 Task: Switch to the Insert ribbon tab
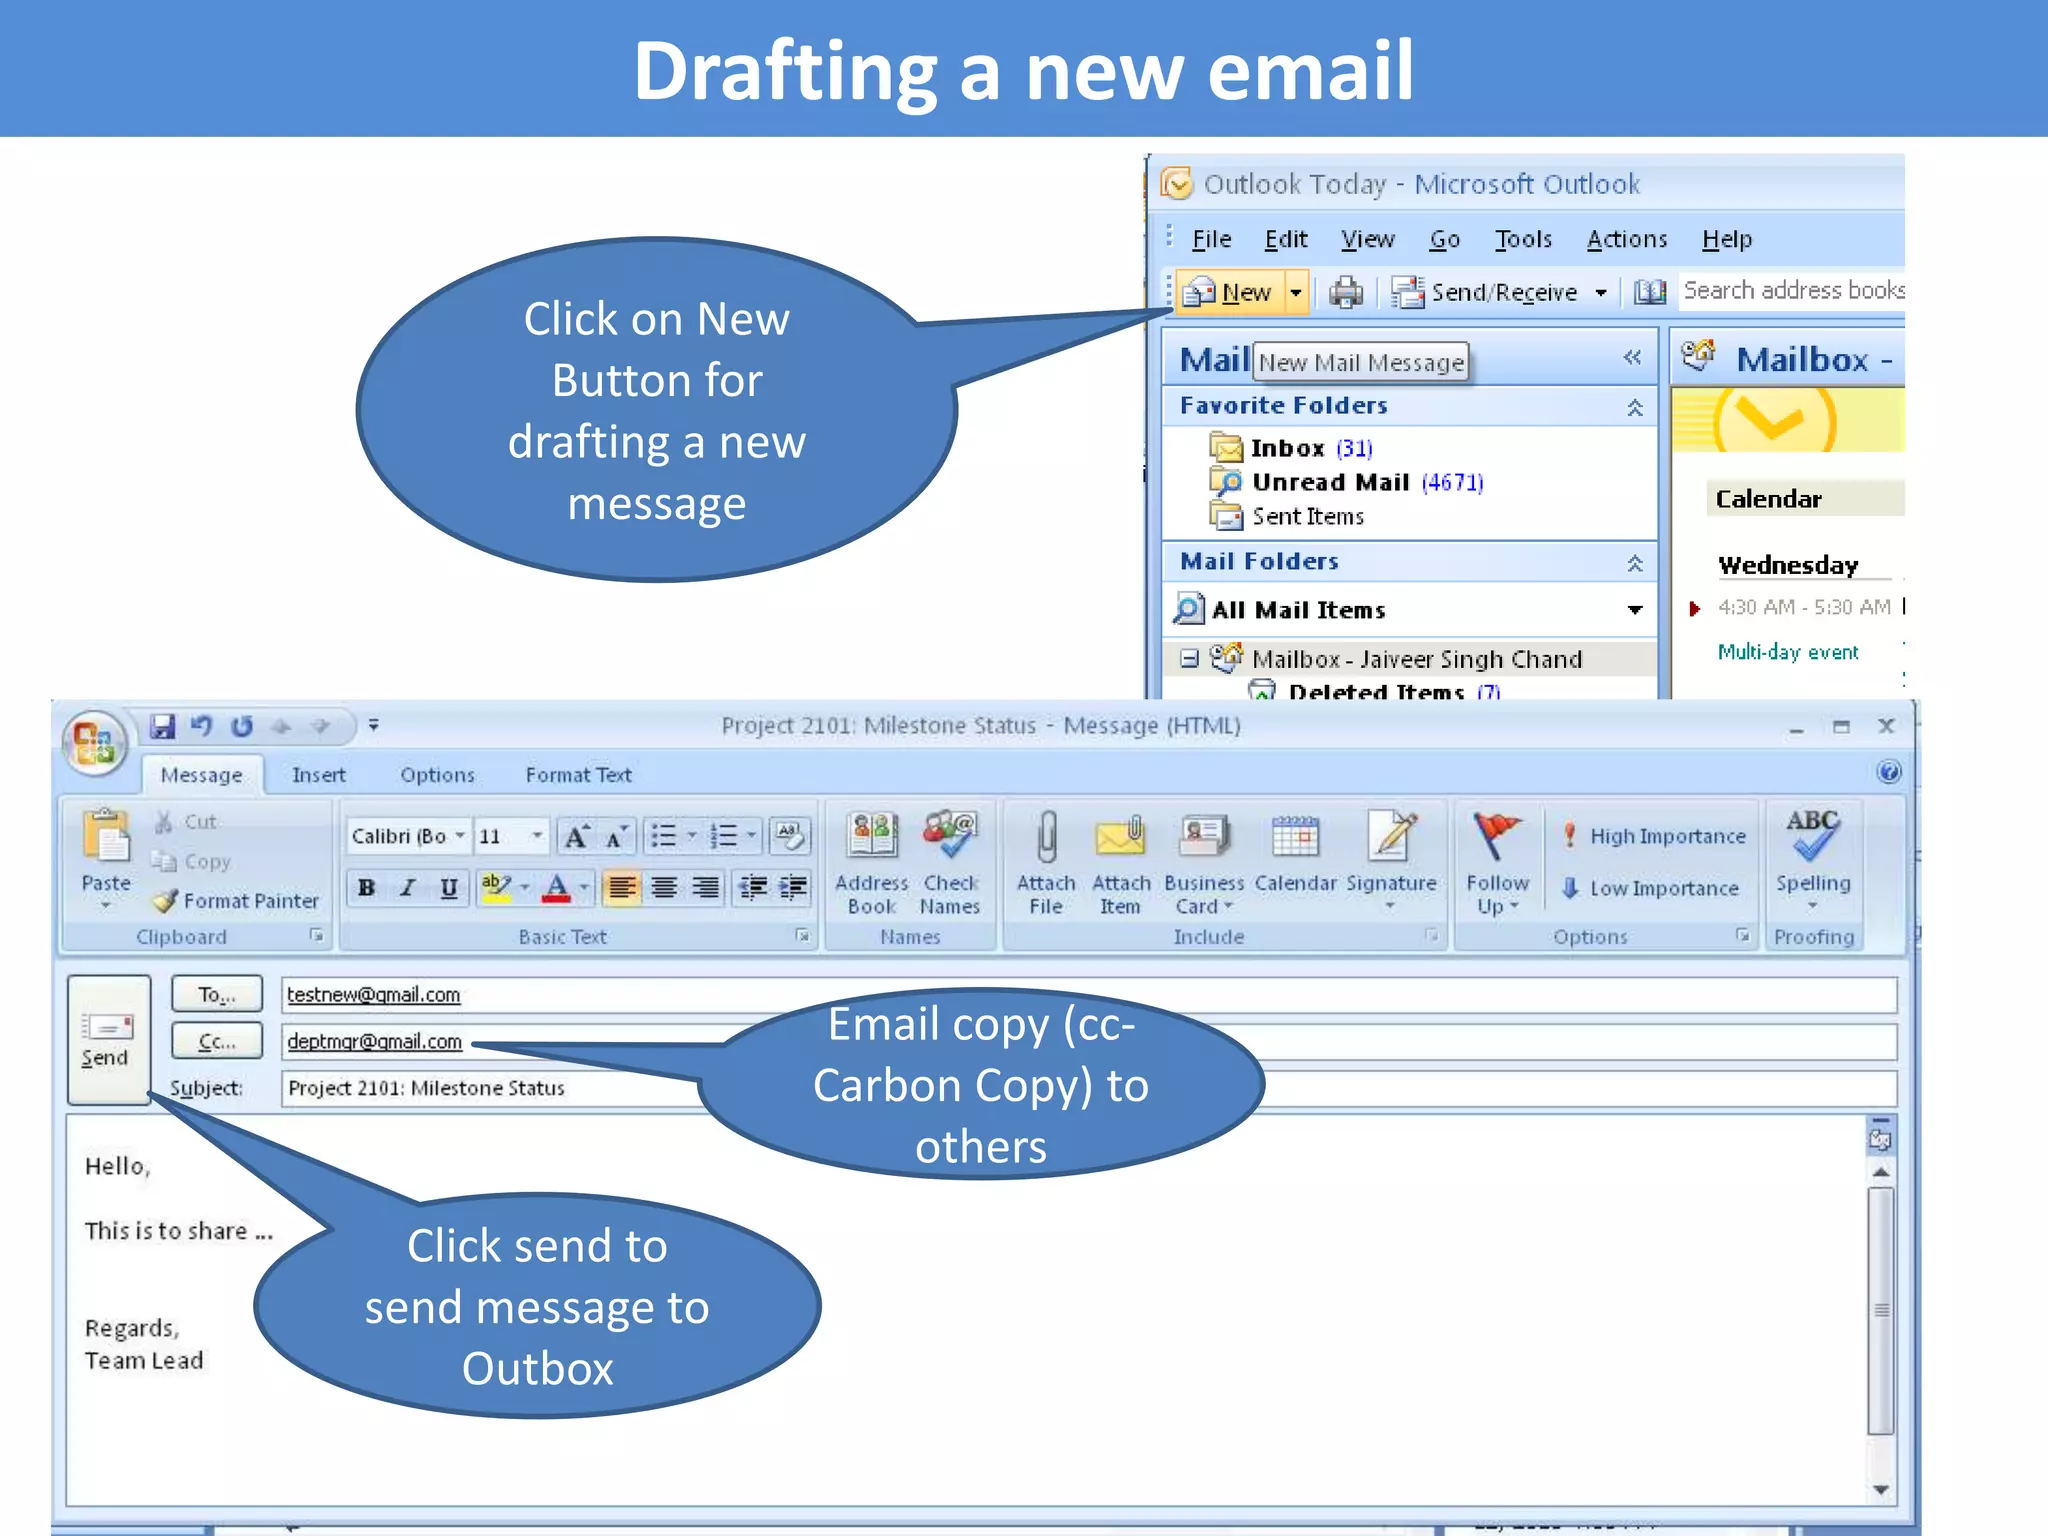coord(318,775)
